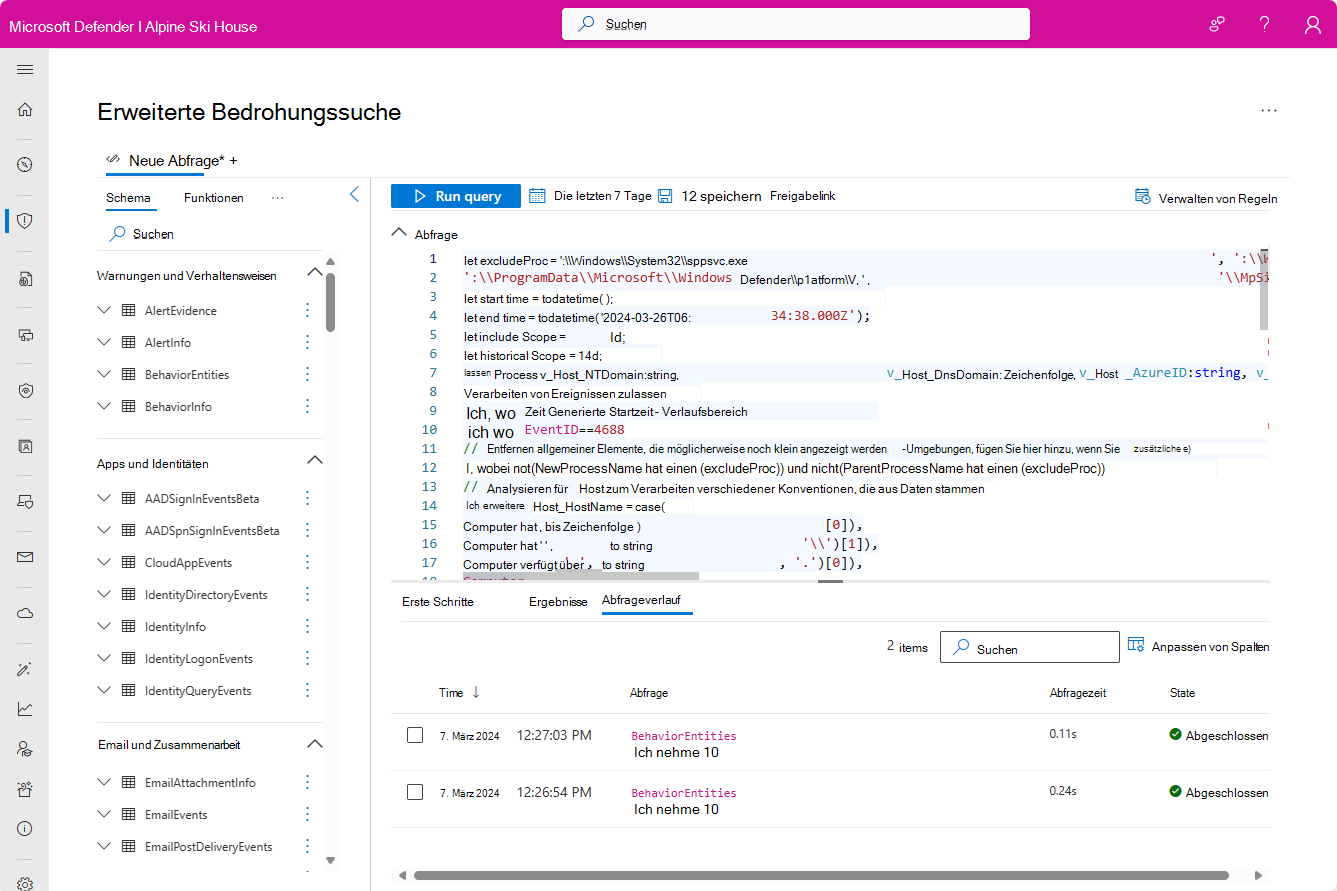
Task: Select the Neue Abfrage* tab
Action: 166,160
